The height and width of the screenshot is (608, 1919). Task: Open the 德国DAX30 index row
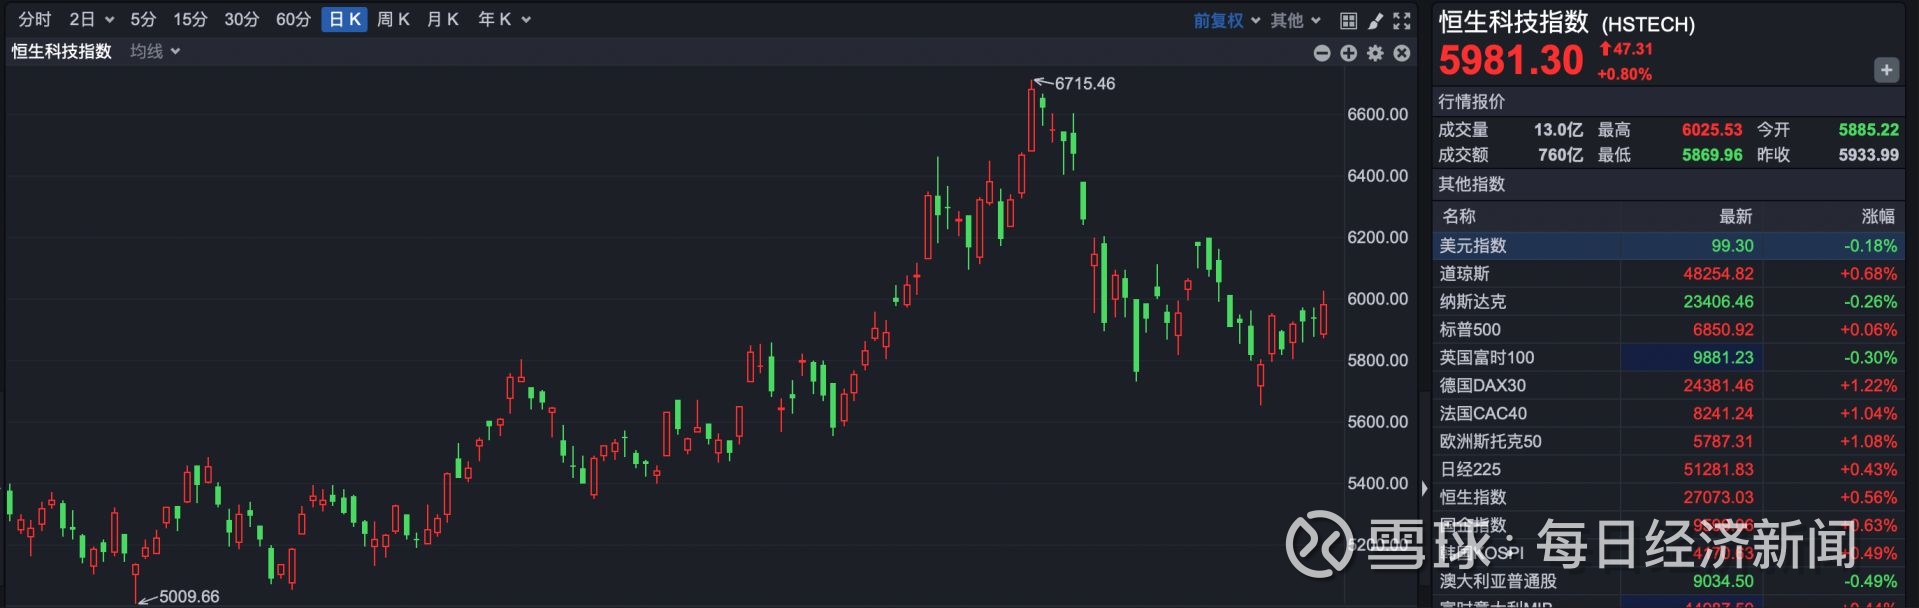click(1668, 385)
